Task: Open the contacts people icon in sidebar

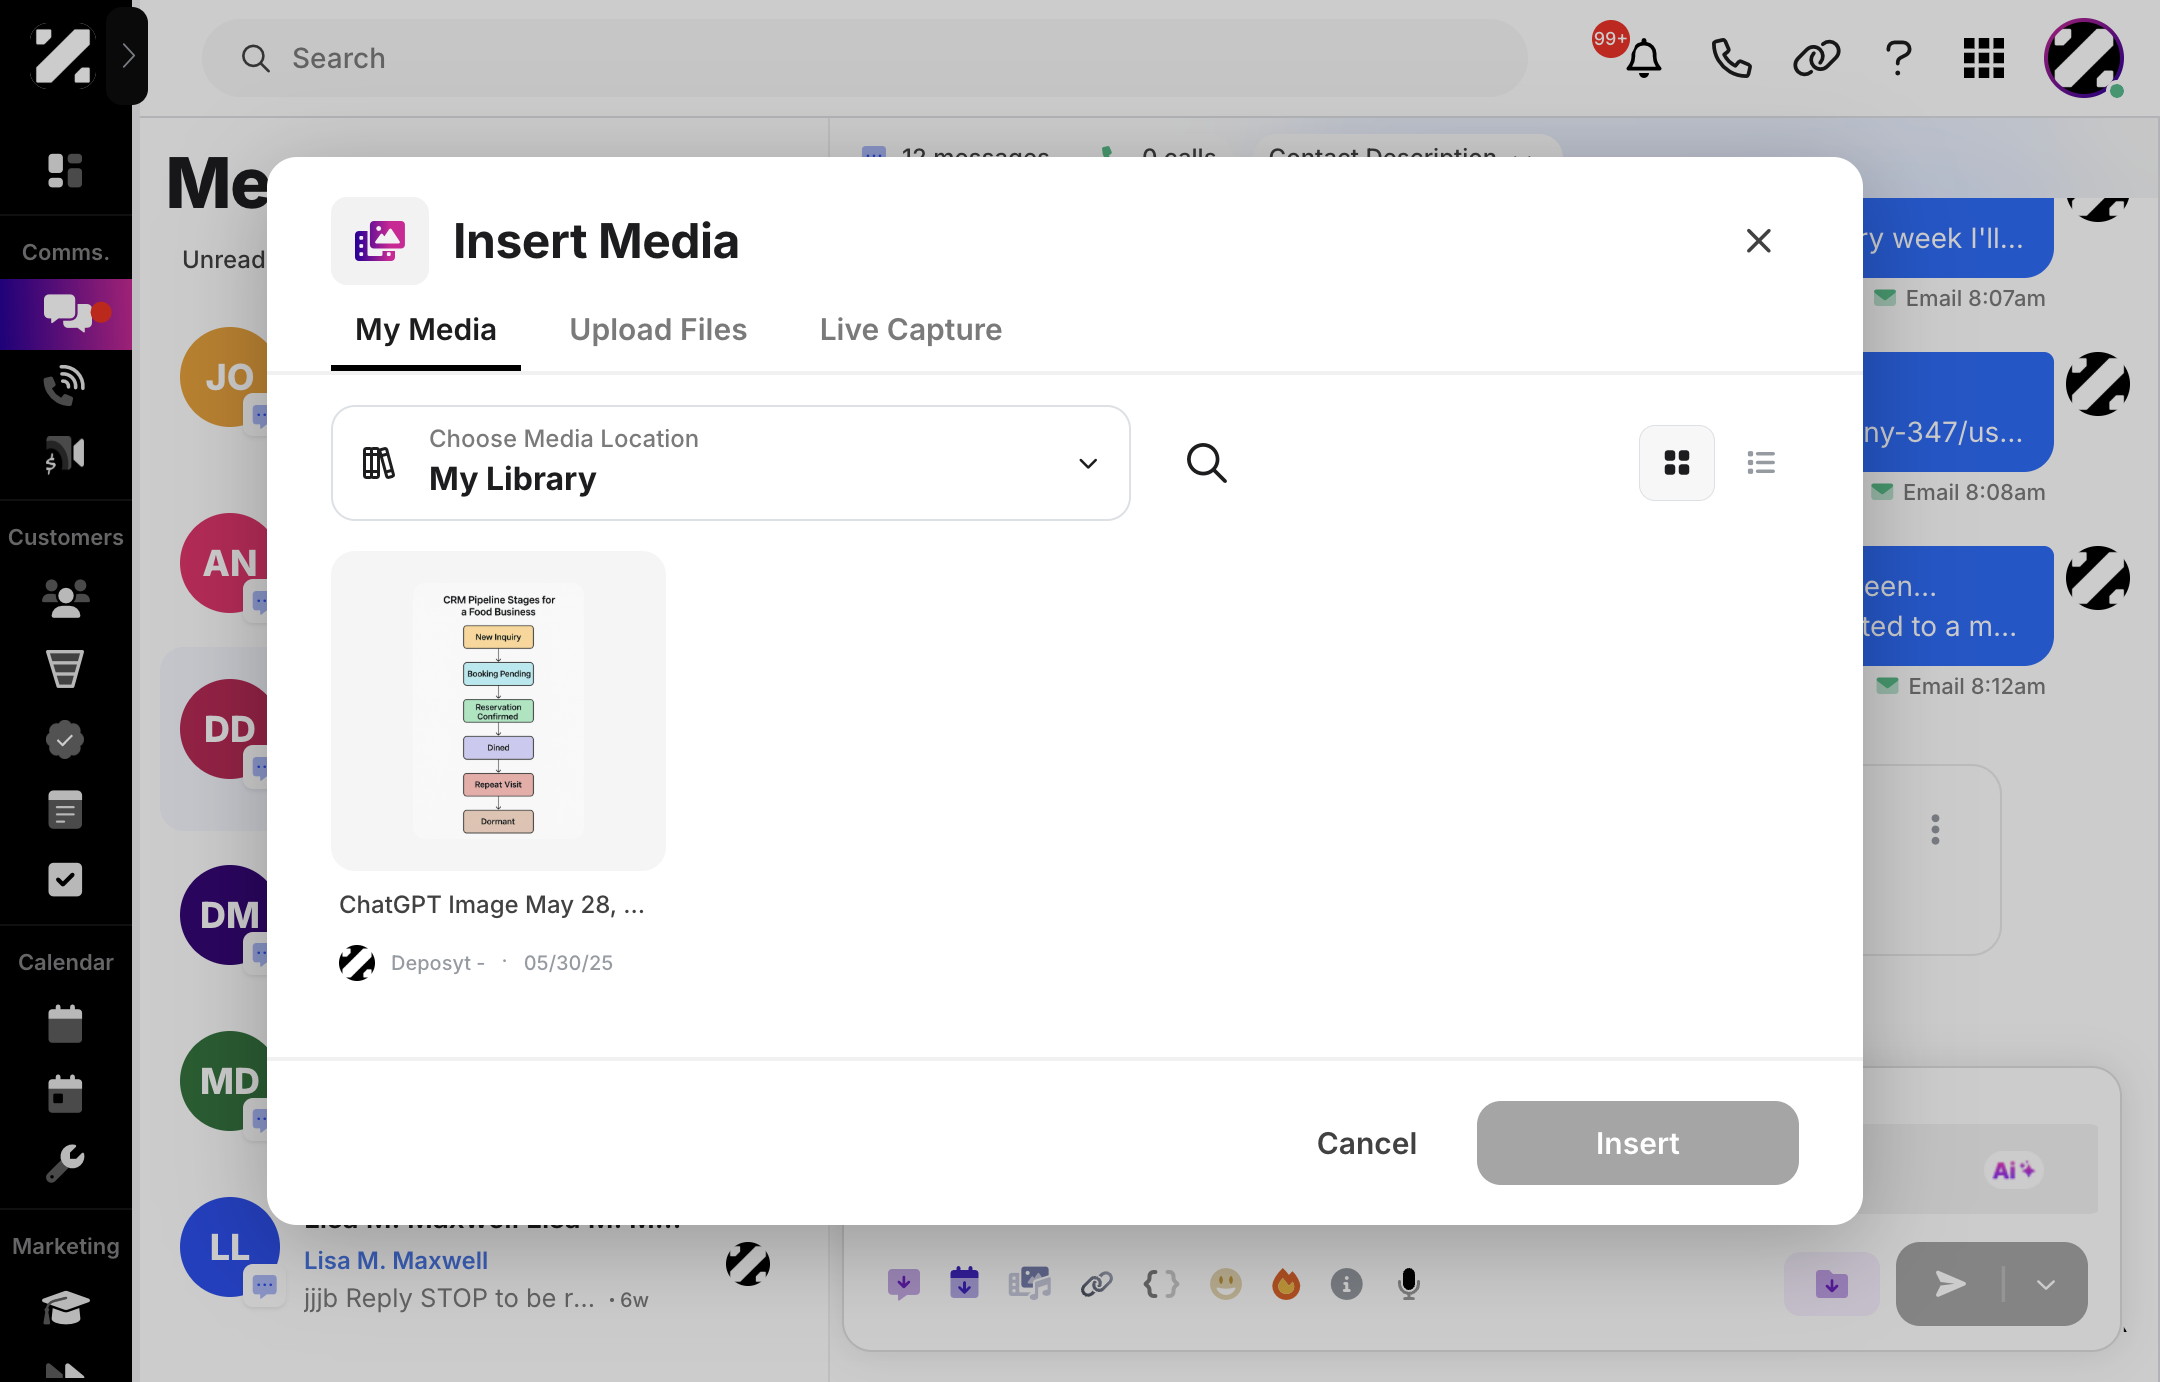Action: (x=65, y=599)
